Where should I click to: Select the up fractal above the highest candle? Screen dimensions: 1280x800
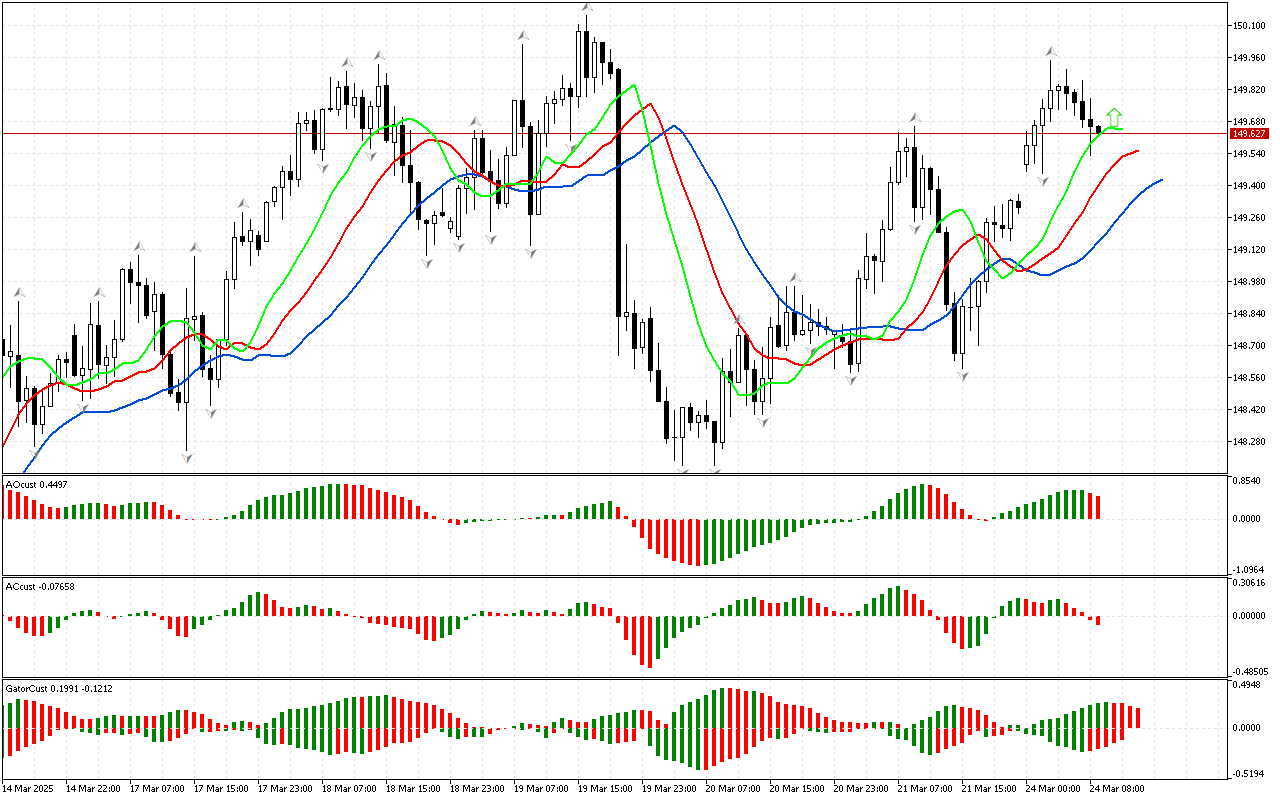point(587,8)
